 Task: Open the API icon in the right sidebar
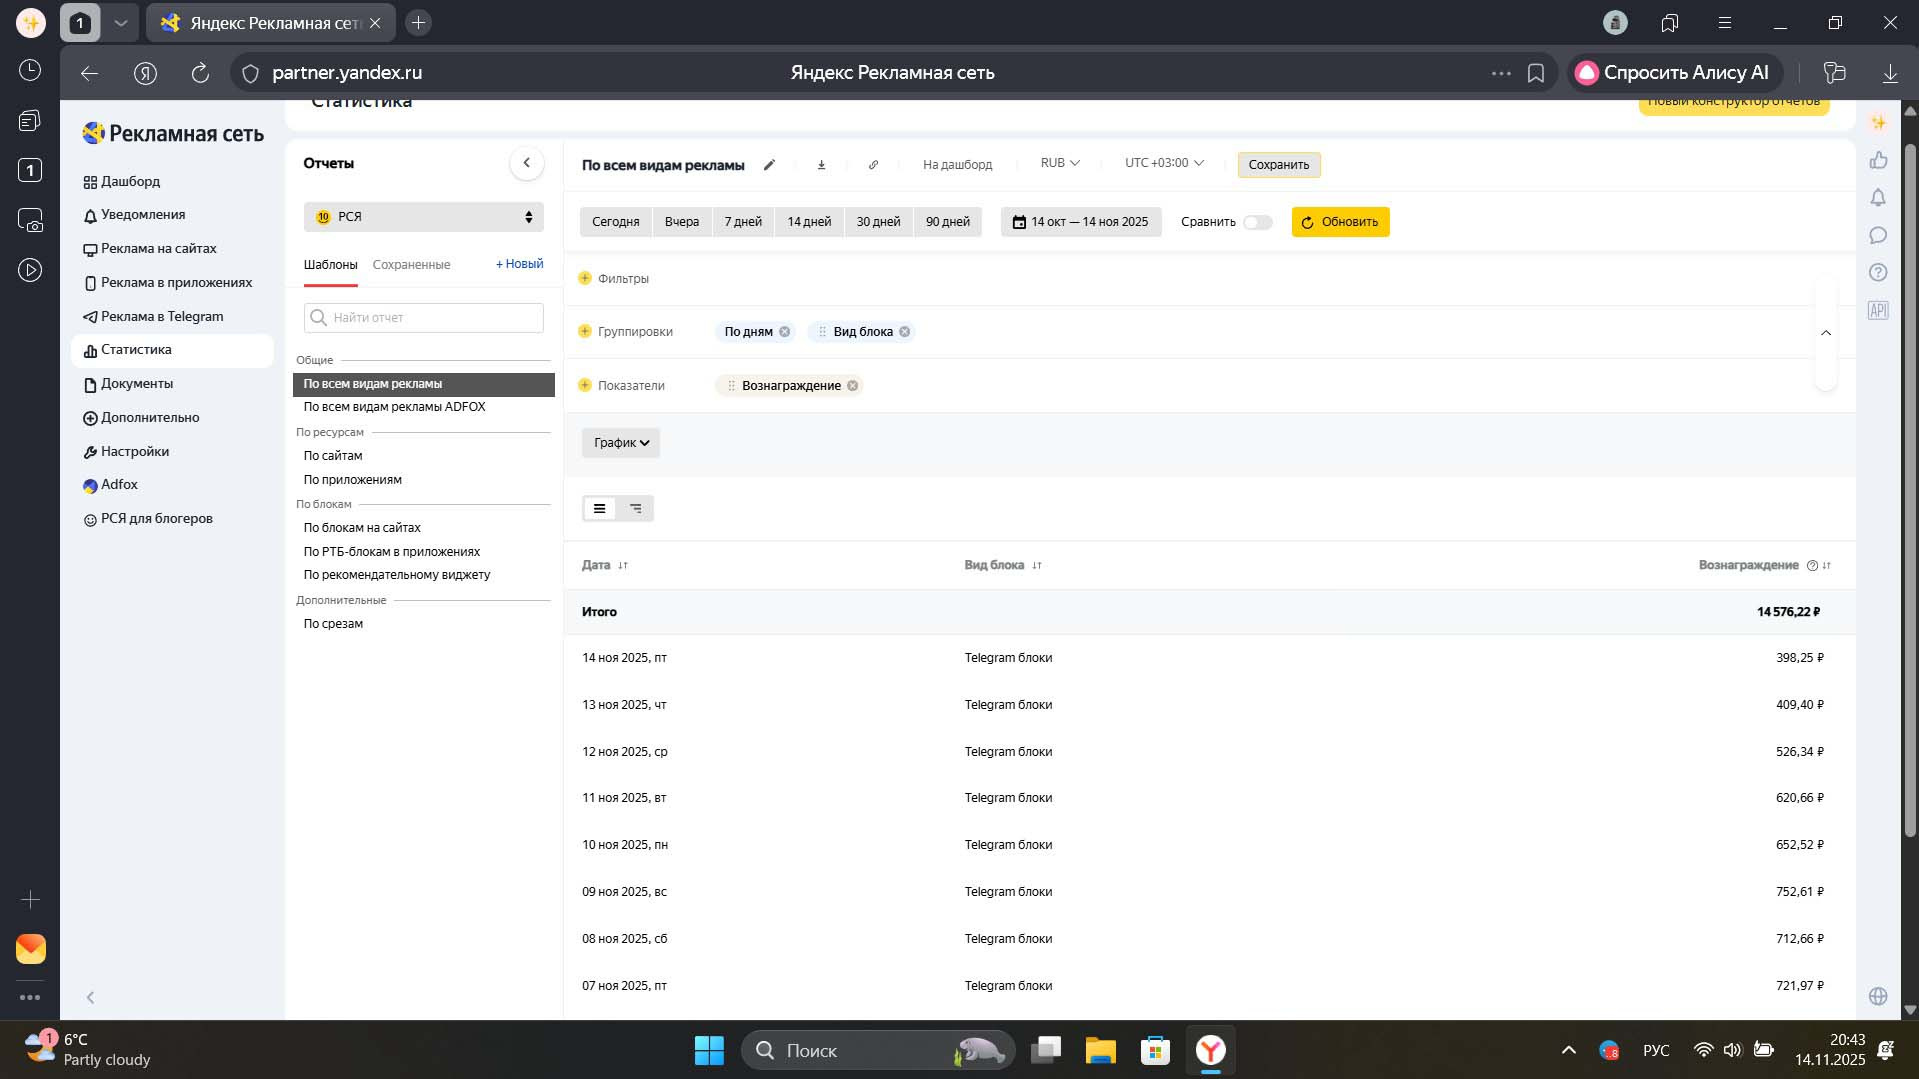[1878, 311]
